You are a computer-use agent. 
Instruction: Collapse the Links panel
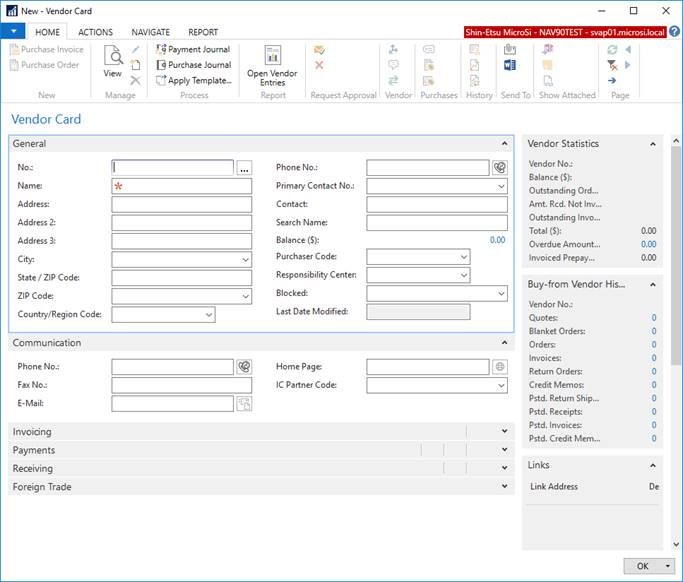pyautogui.click(x=653, y=466)
